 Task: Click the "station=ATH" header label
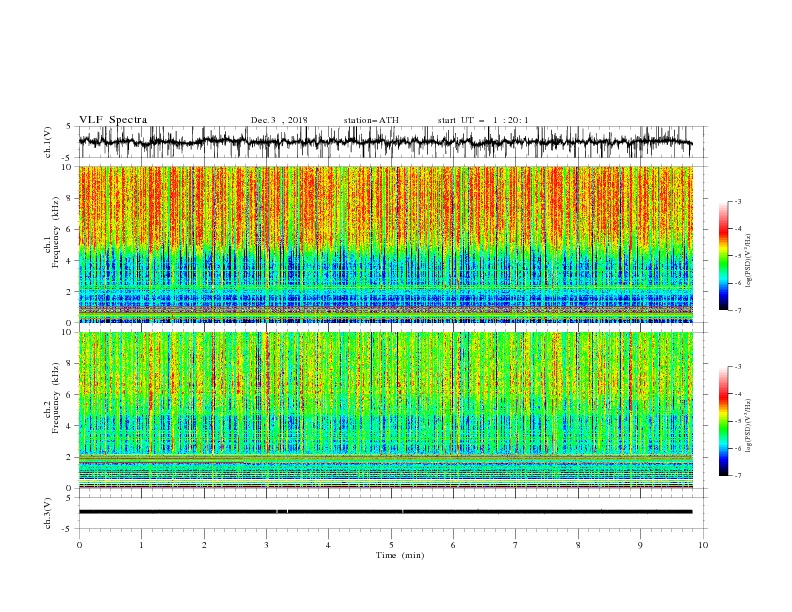[x=371, y=120]
